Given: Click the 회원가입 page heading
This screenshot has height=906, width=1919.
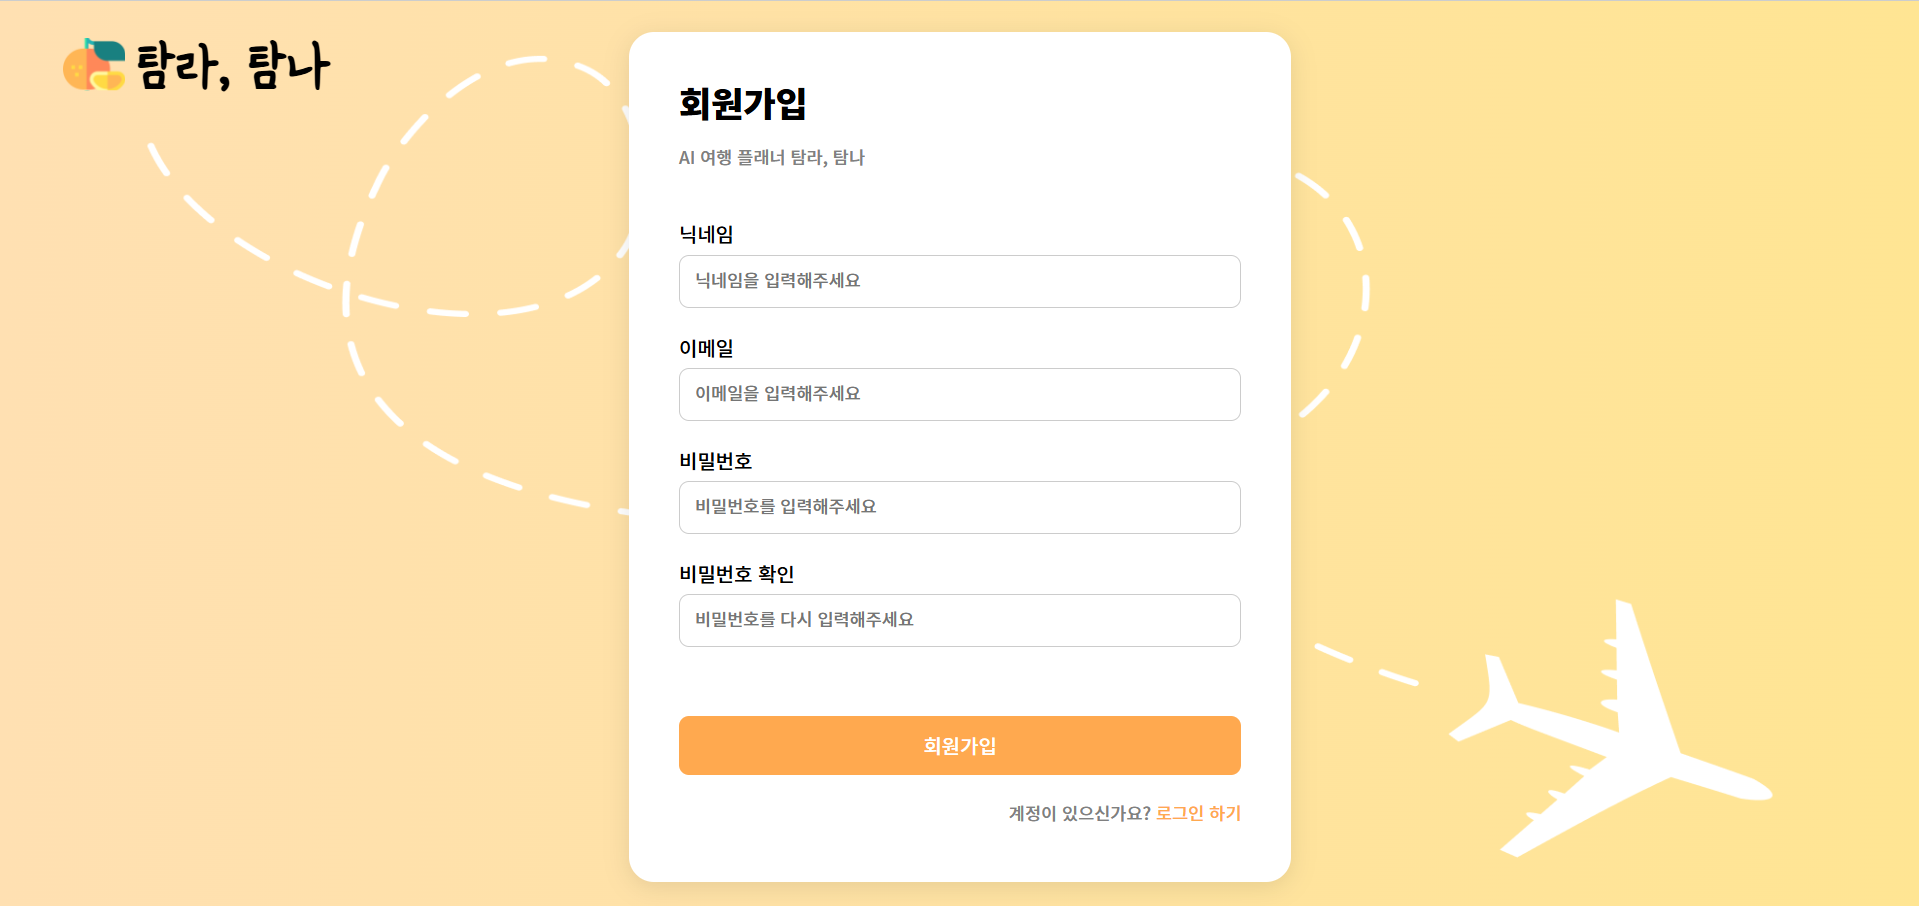Looking at the screenshot, I should 742,104.
